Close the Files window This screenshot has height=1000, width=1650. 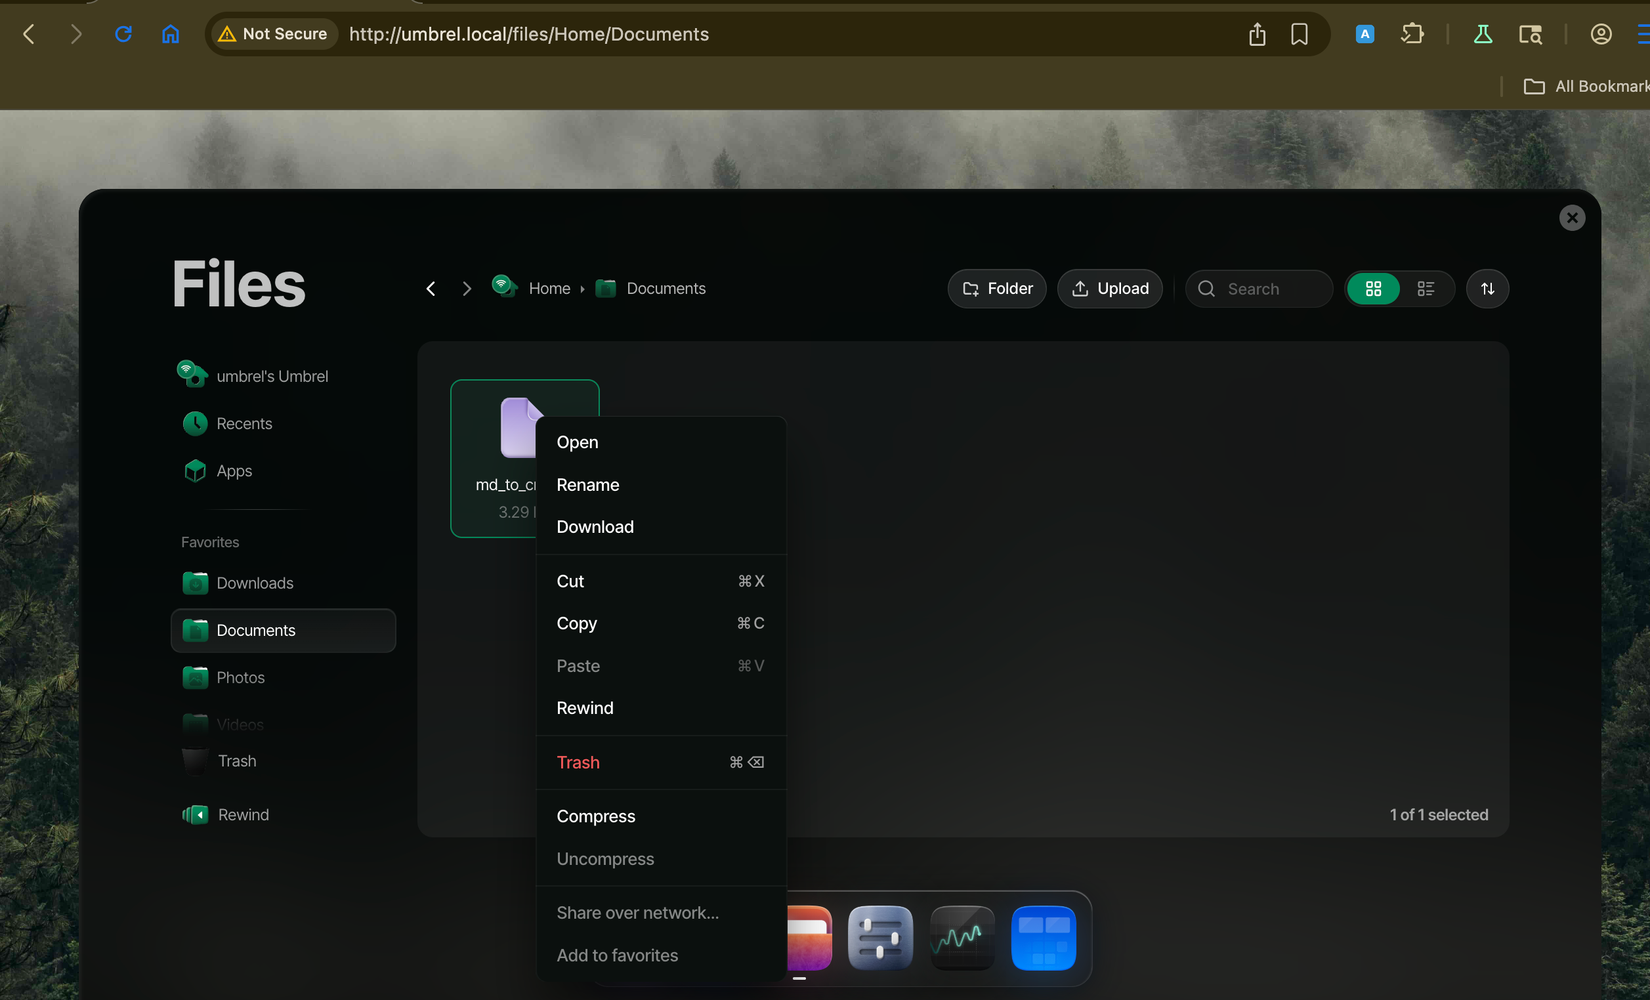coord(1572,218)
